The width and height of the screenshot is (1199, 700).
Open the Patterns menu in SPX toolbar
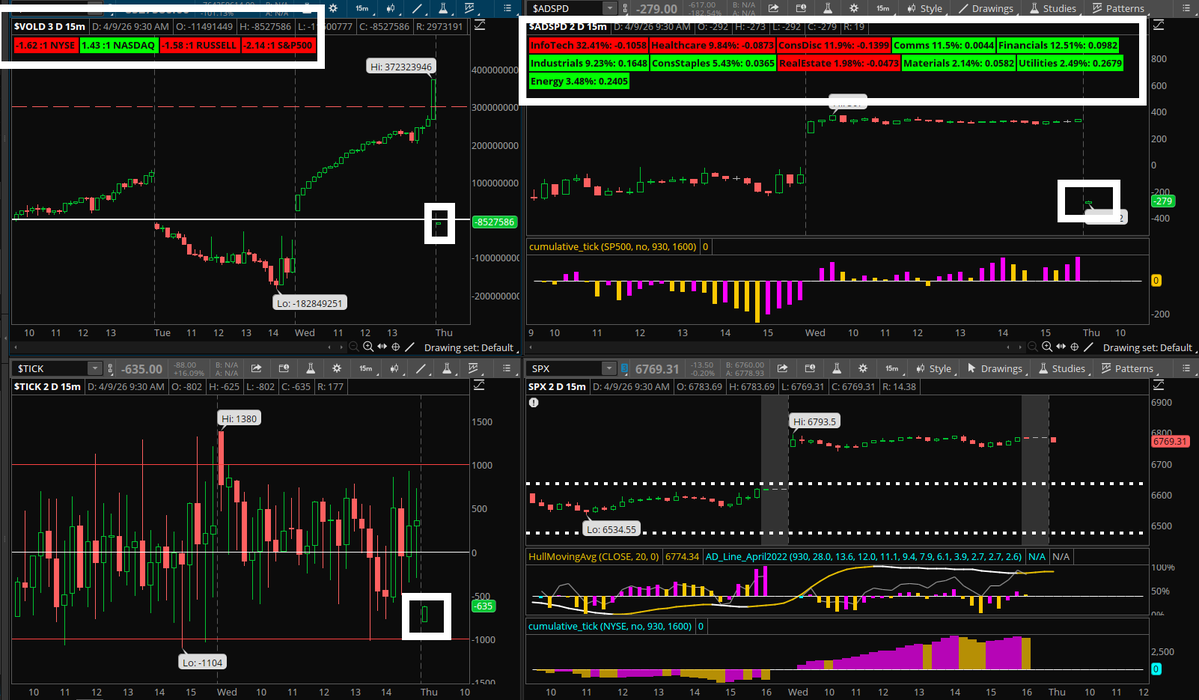tap(1128, 369)
